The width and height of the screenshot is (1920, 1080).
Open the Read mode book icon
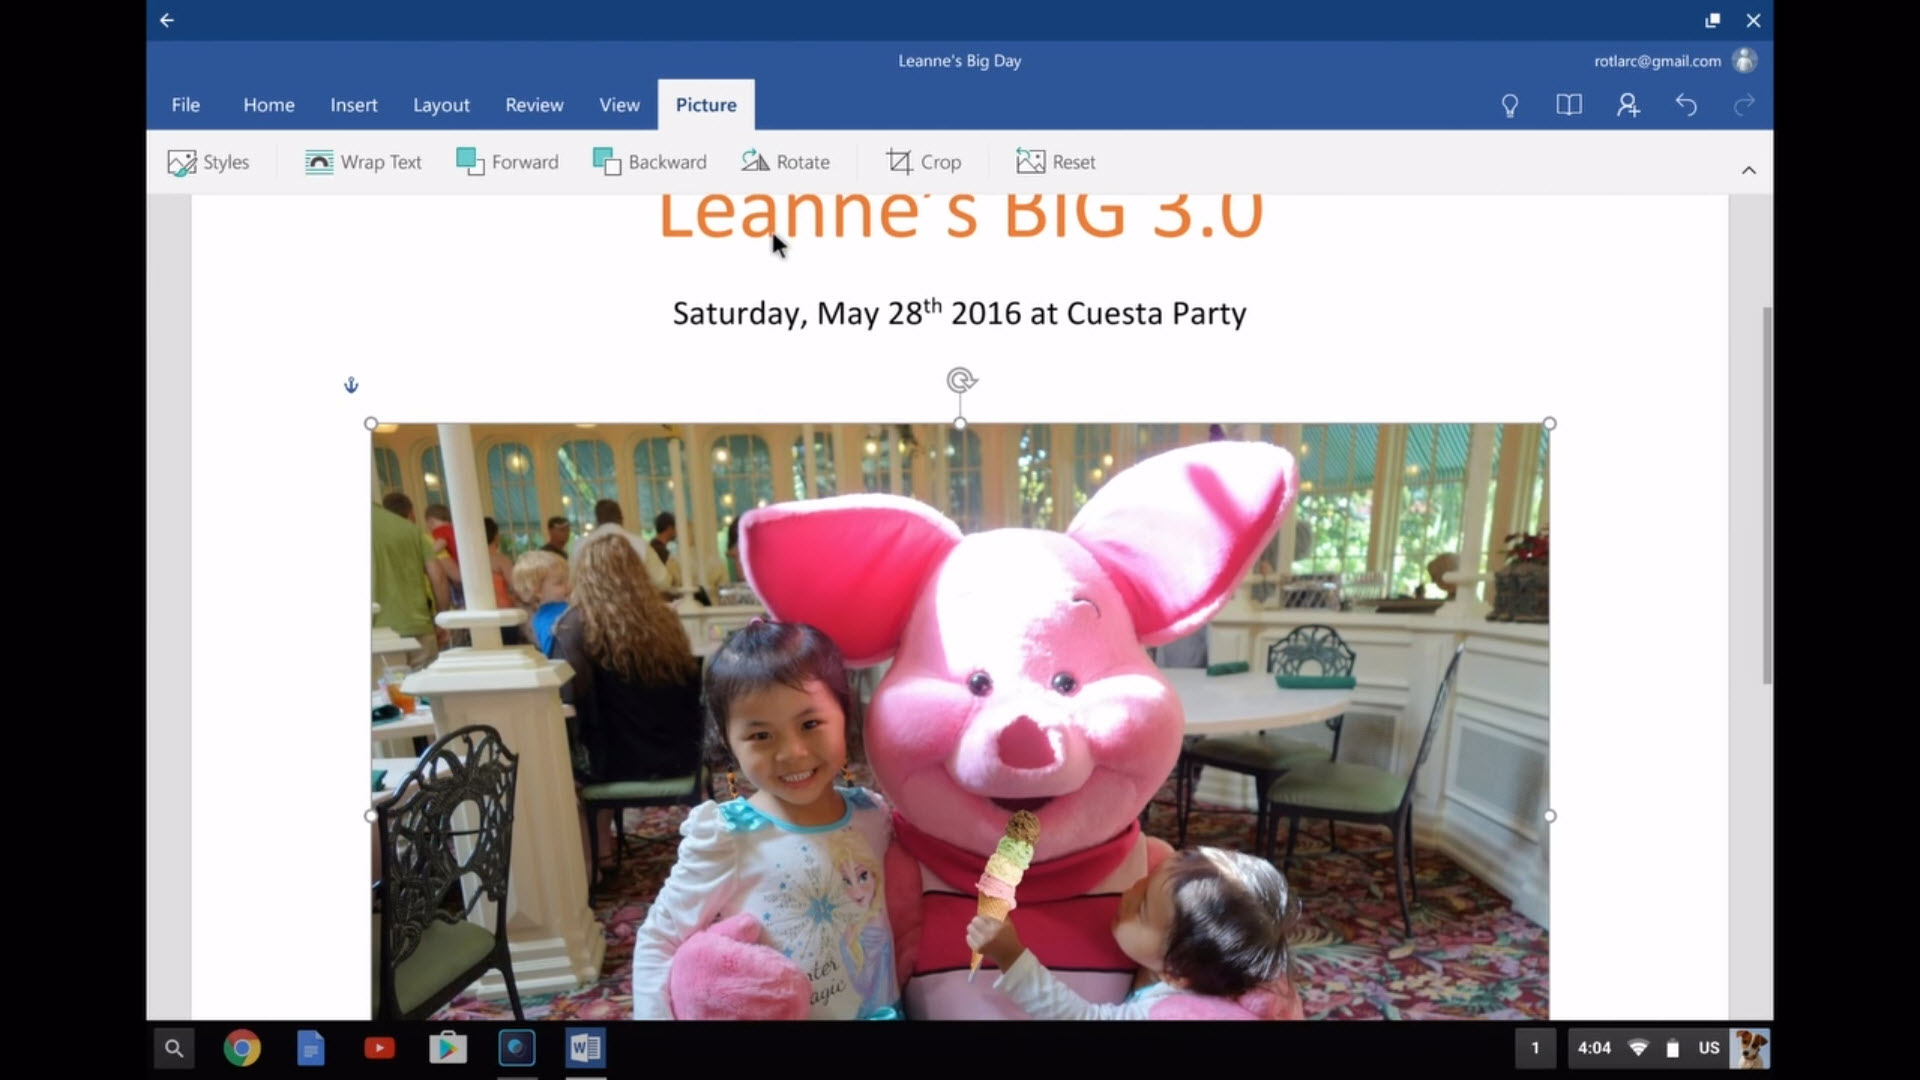tap(1569, 105)
